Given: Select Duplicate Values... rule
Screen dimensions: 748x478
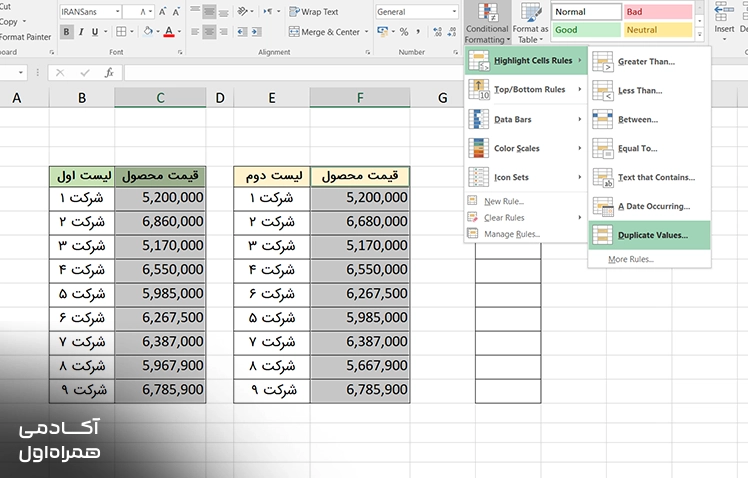Looking at the screenshot, I should [649, 235].
